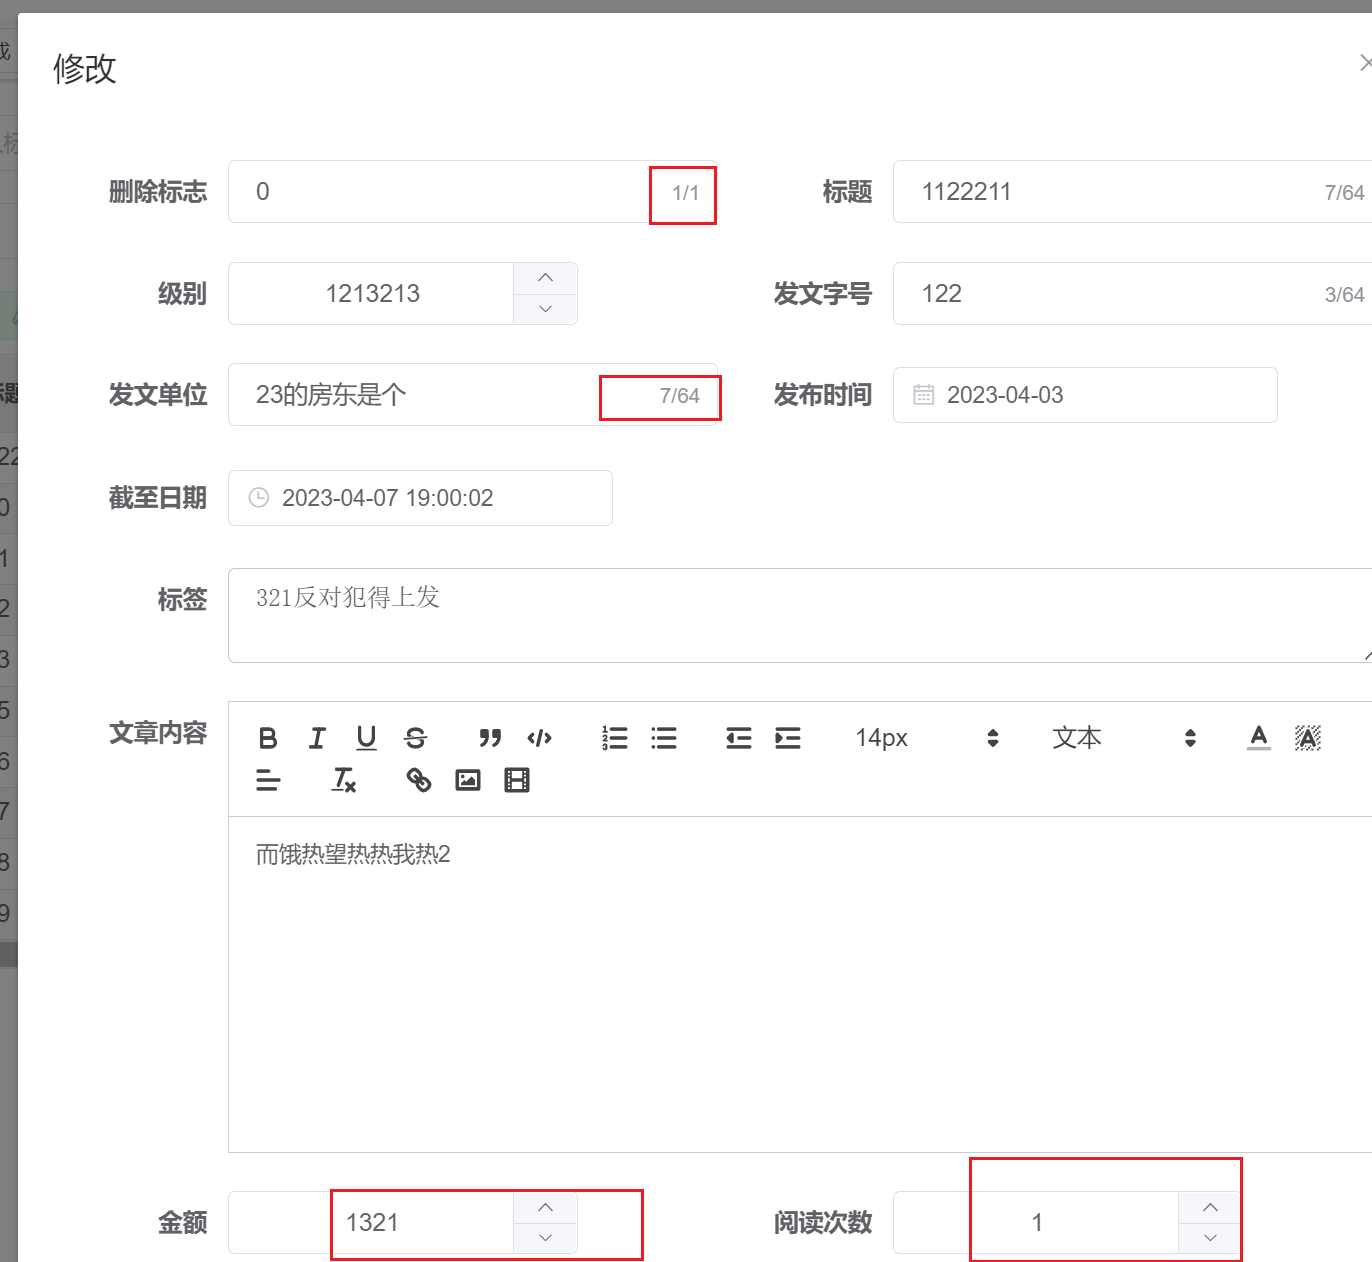Click the 删除标志 input field
Viewport: 1372px width, 1262px height.
tap(472, 192)
